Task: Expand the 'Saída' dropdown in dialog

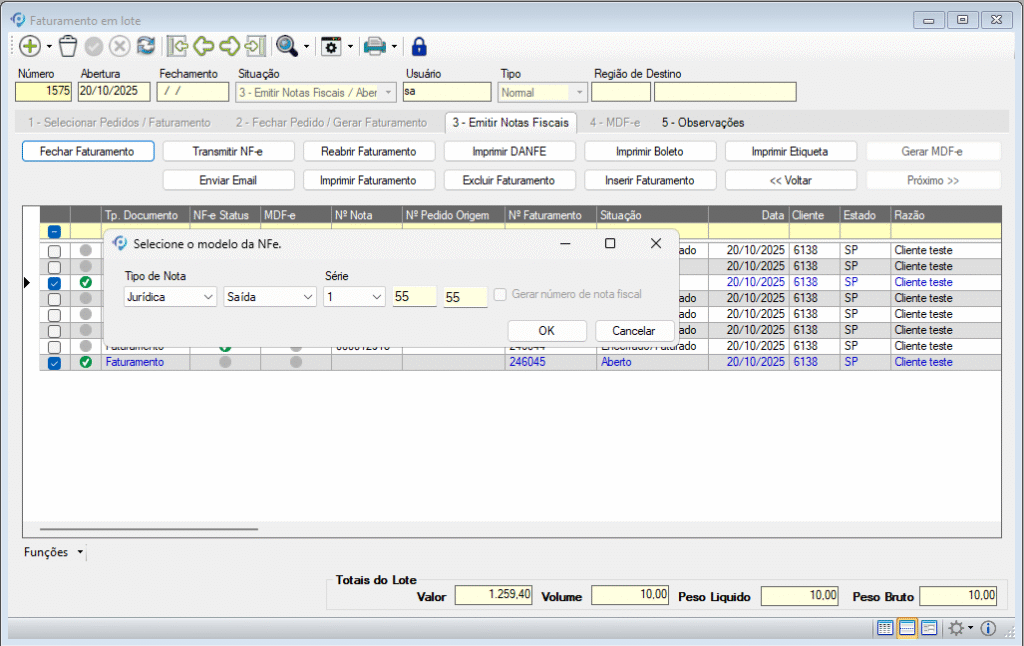Action: [x=269, y=297]
